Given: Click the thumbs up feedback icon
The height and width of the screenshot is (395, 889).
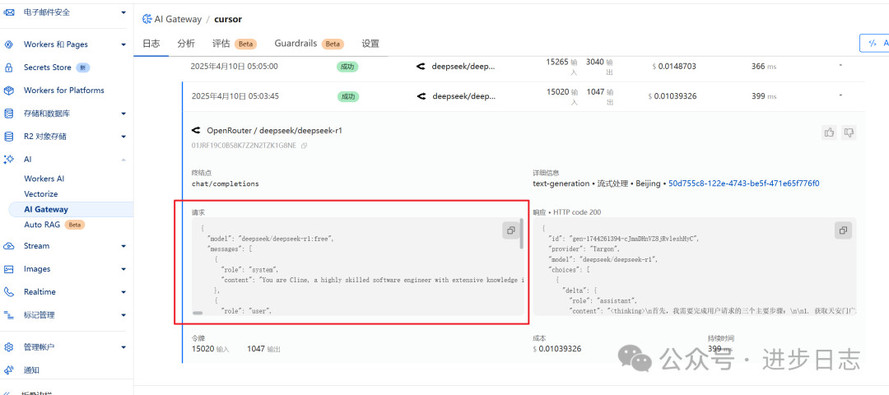Looking at the screenshot, I should (829, 133).
